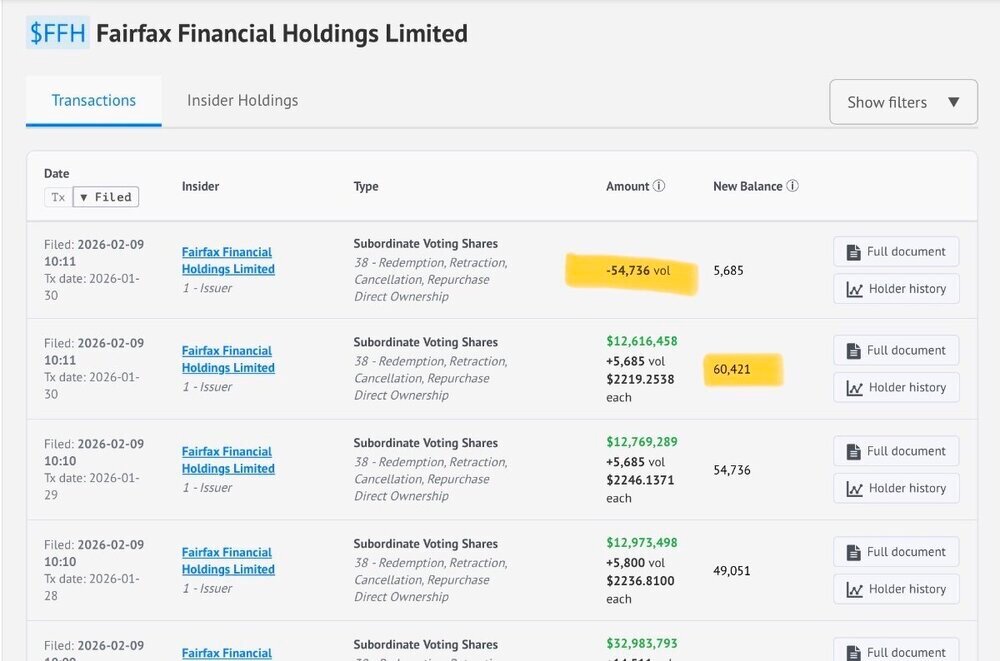
Task: Toggle date sorting to Tx
Action: 58,197
